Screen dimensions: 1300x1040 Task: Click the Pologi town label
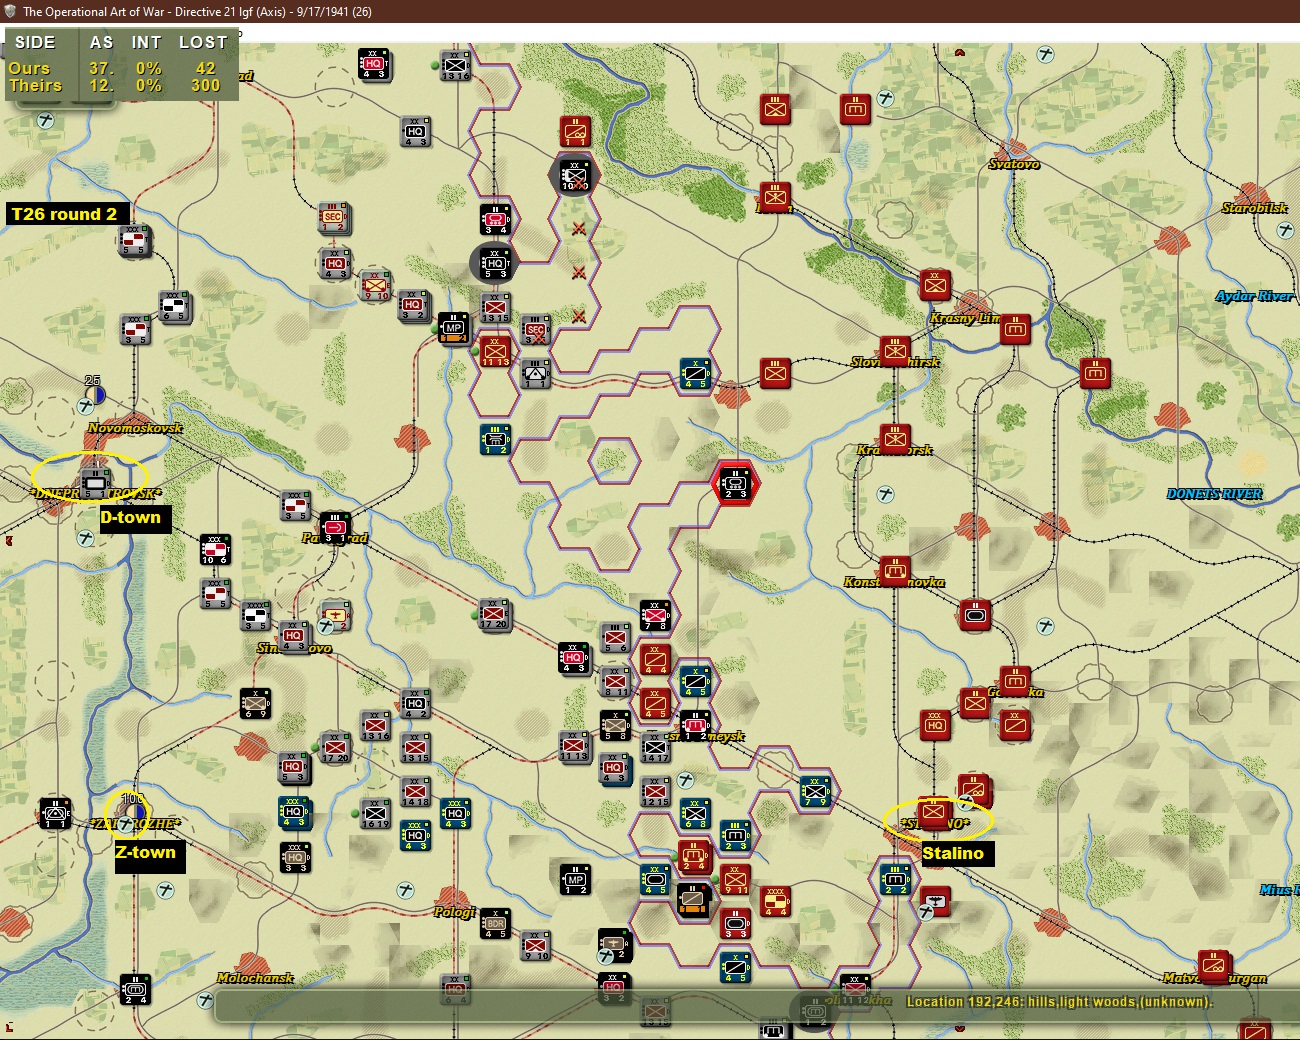tap(455, 912)
